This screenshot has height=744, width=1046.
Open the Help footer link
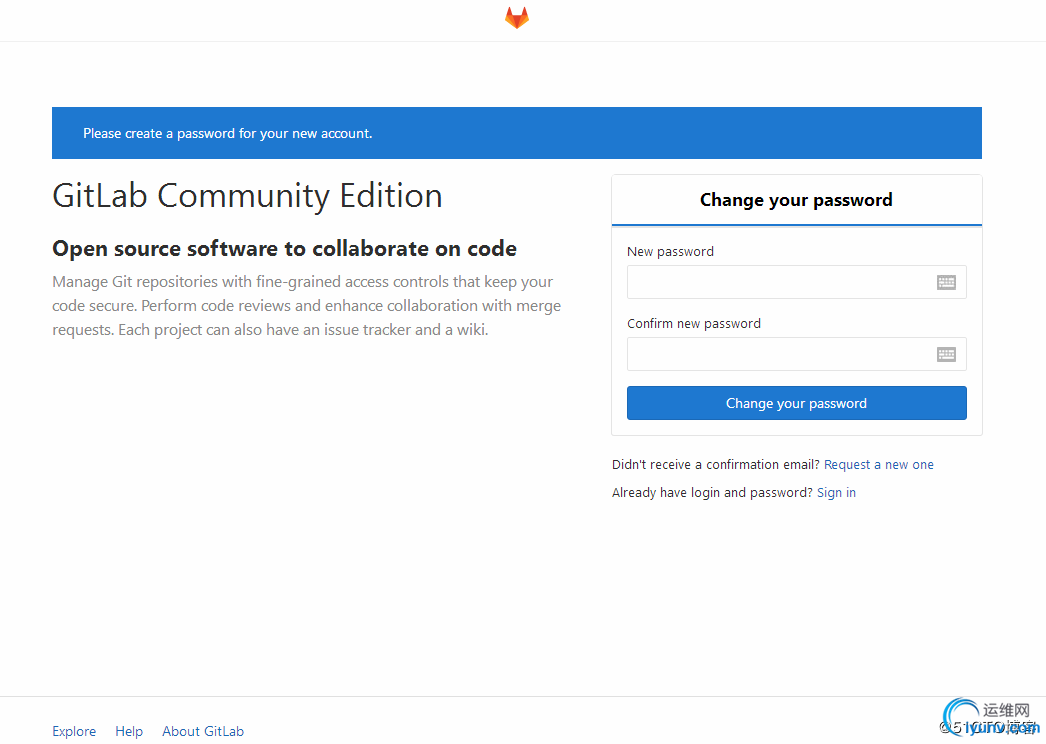tap(129, 731)
